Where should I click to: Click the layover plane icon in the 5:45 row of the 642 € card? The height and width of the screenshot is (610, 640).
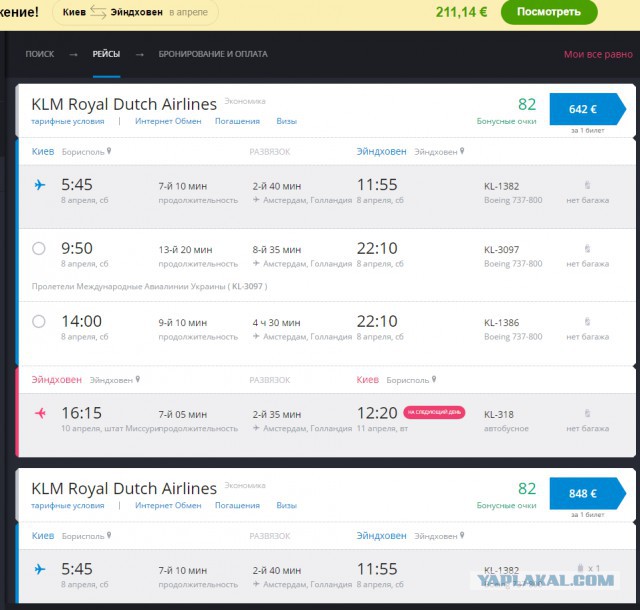[x=256, y=200]
